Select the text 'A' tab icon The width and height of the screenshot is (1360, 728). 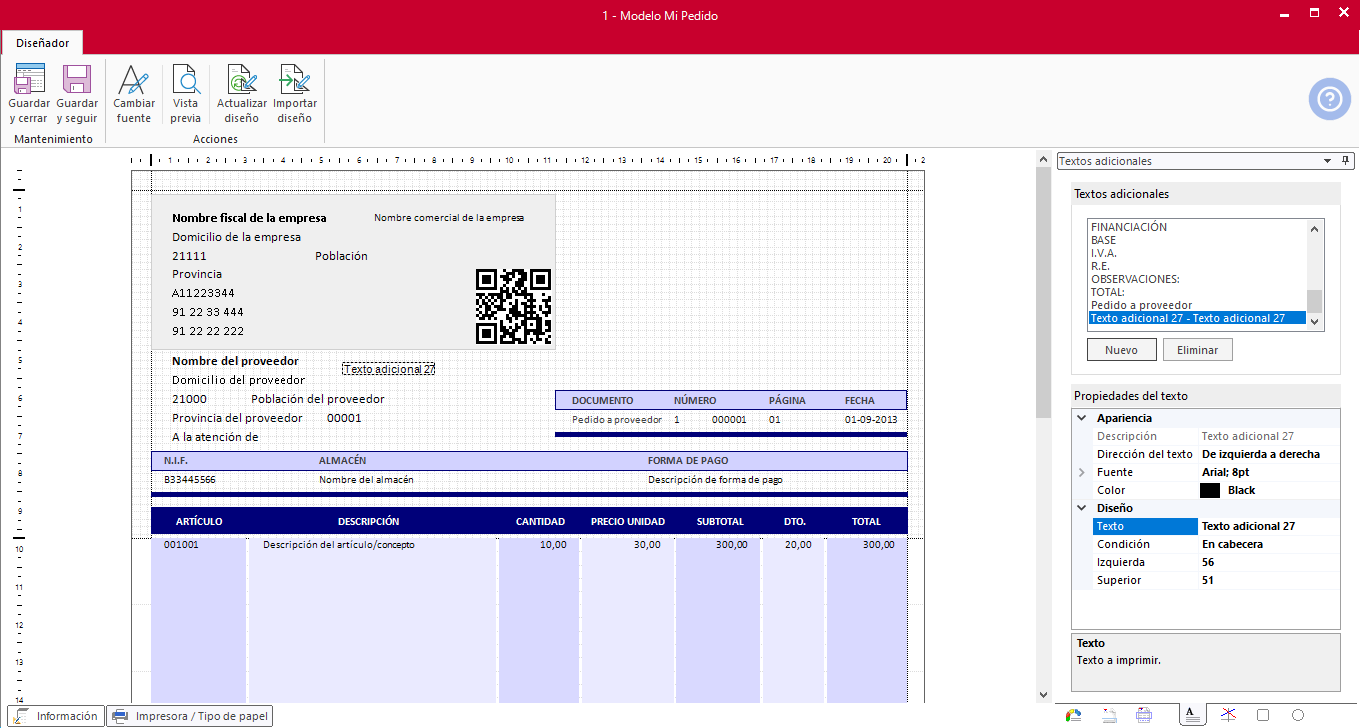click(1191, 715)
